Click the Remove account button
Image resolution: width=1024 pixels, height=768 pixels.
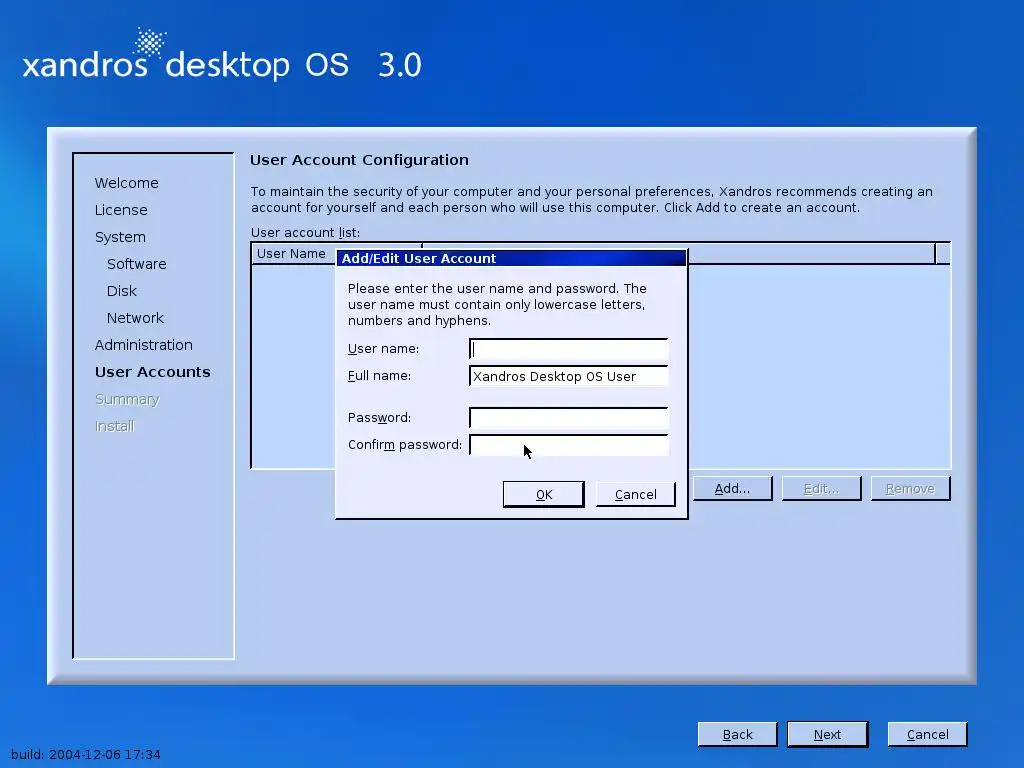tap(910, 488)
